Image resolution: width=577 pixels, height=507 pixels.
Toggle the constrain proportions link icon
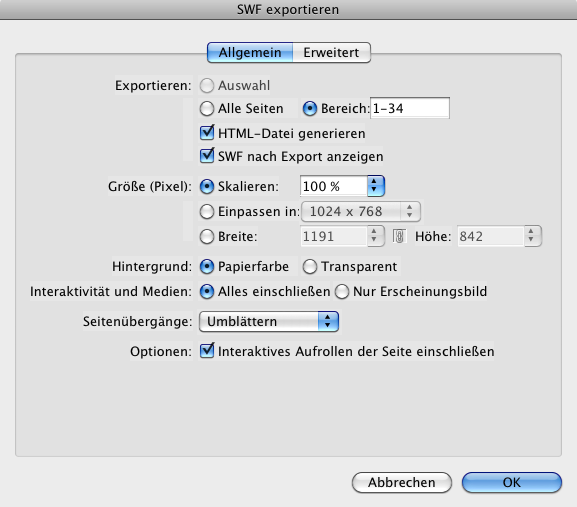click(399, 236)
